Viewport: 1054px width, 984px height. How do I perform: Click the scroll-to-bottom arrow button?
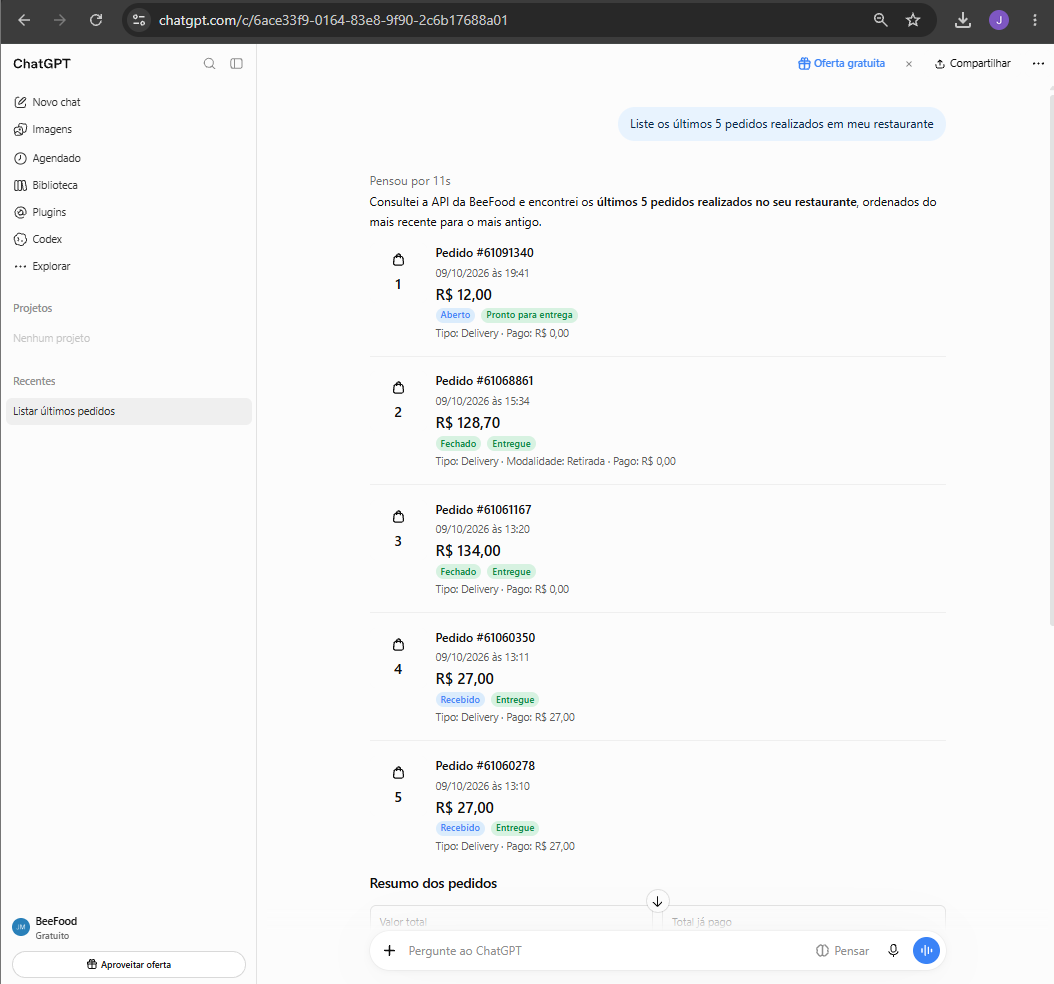coord(657,901)
